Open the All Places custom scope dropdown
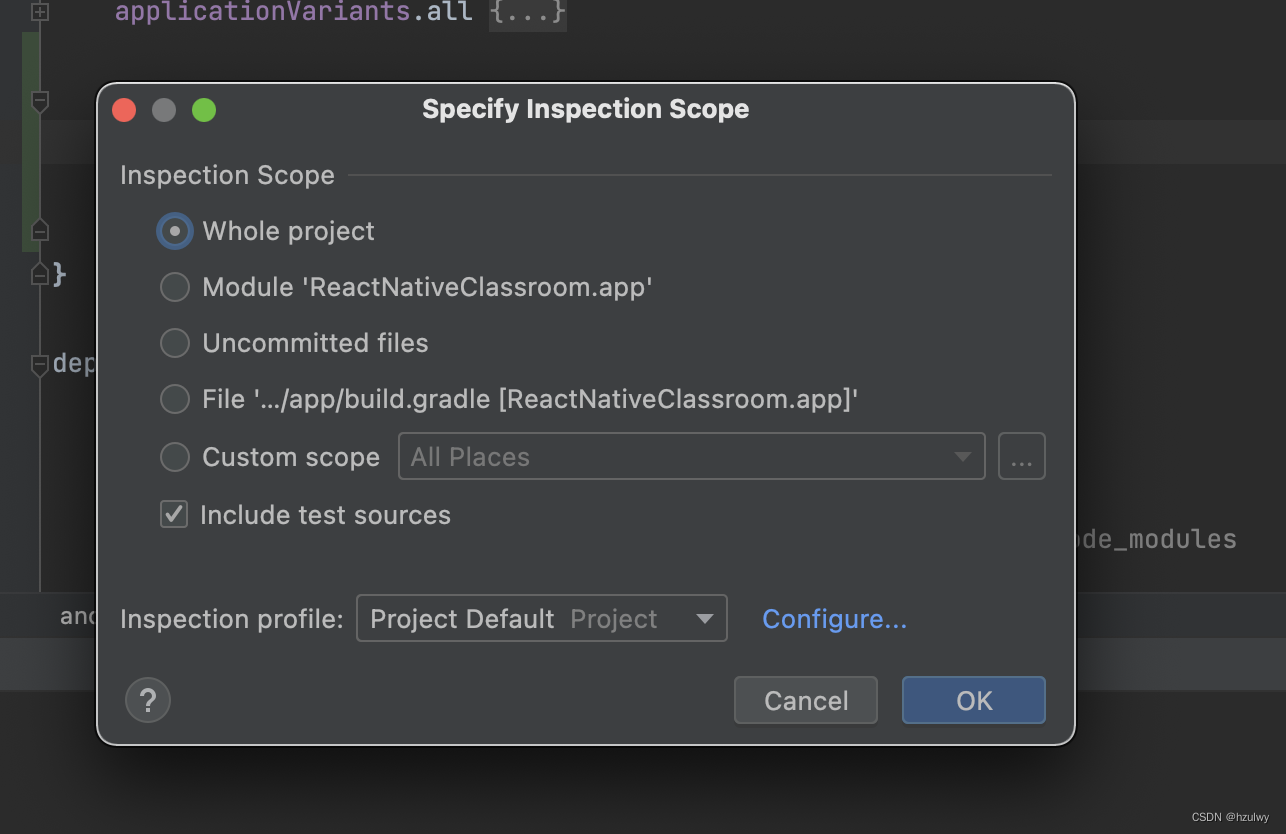This screenshot has width=1286, height=834. pos(692,457)
